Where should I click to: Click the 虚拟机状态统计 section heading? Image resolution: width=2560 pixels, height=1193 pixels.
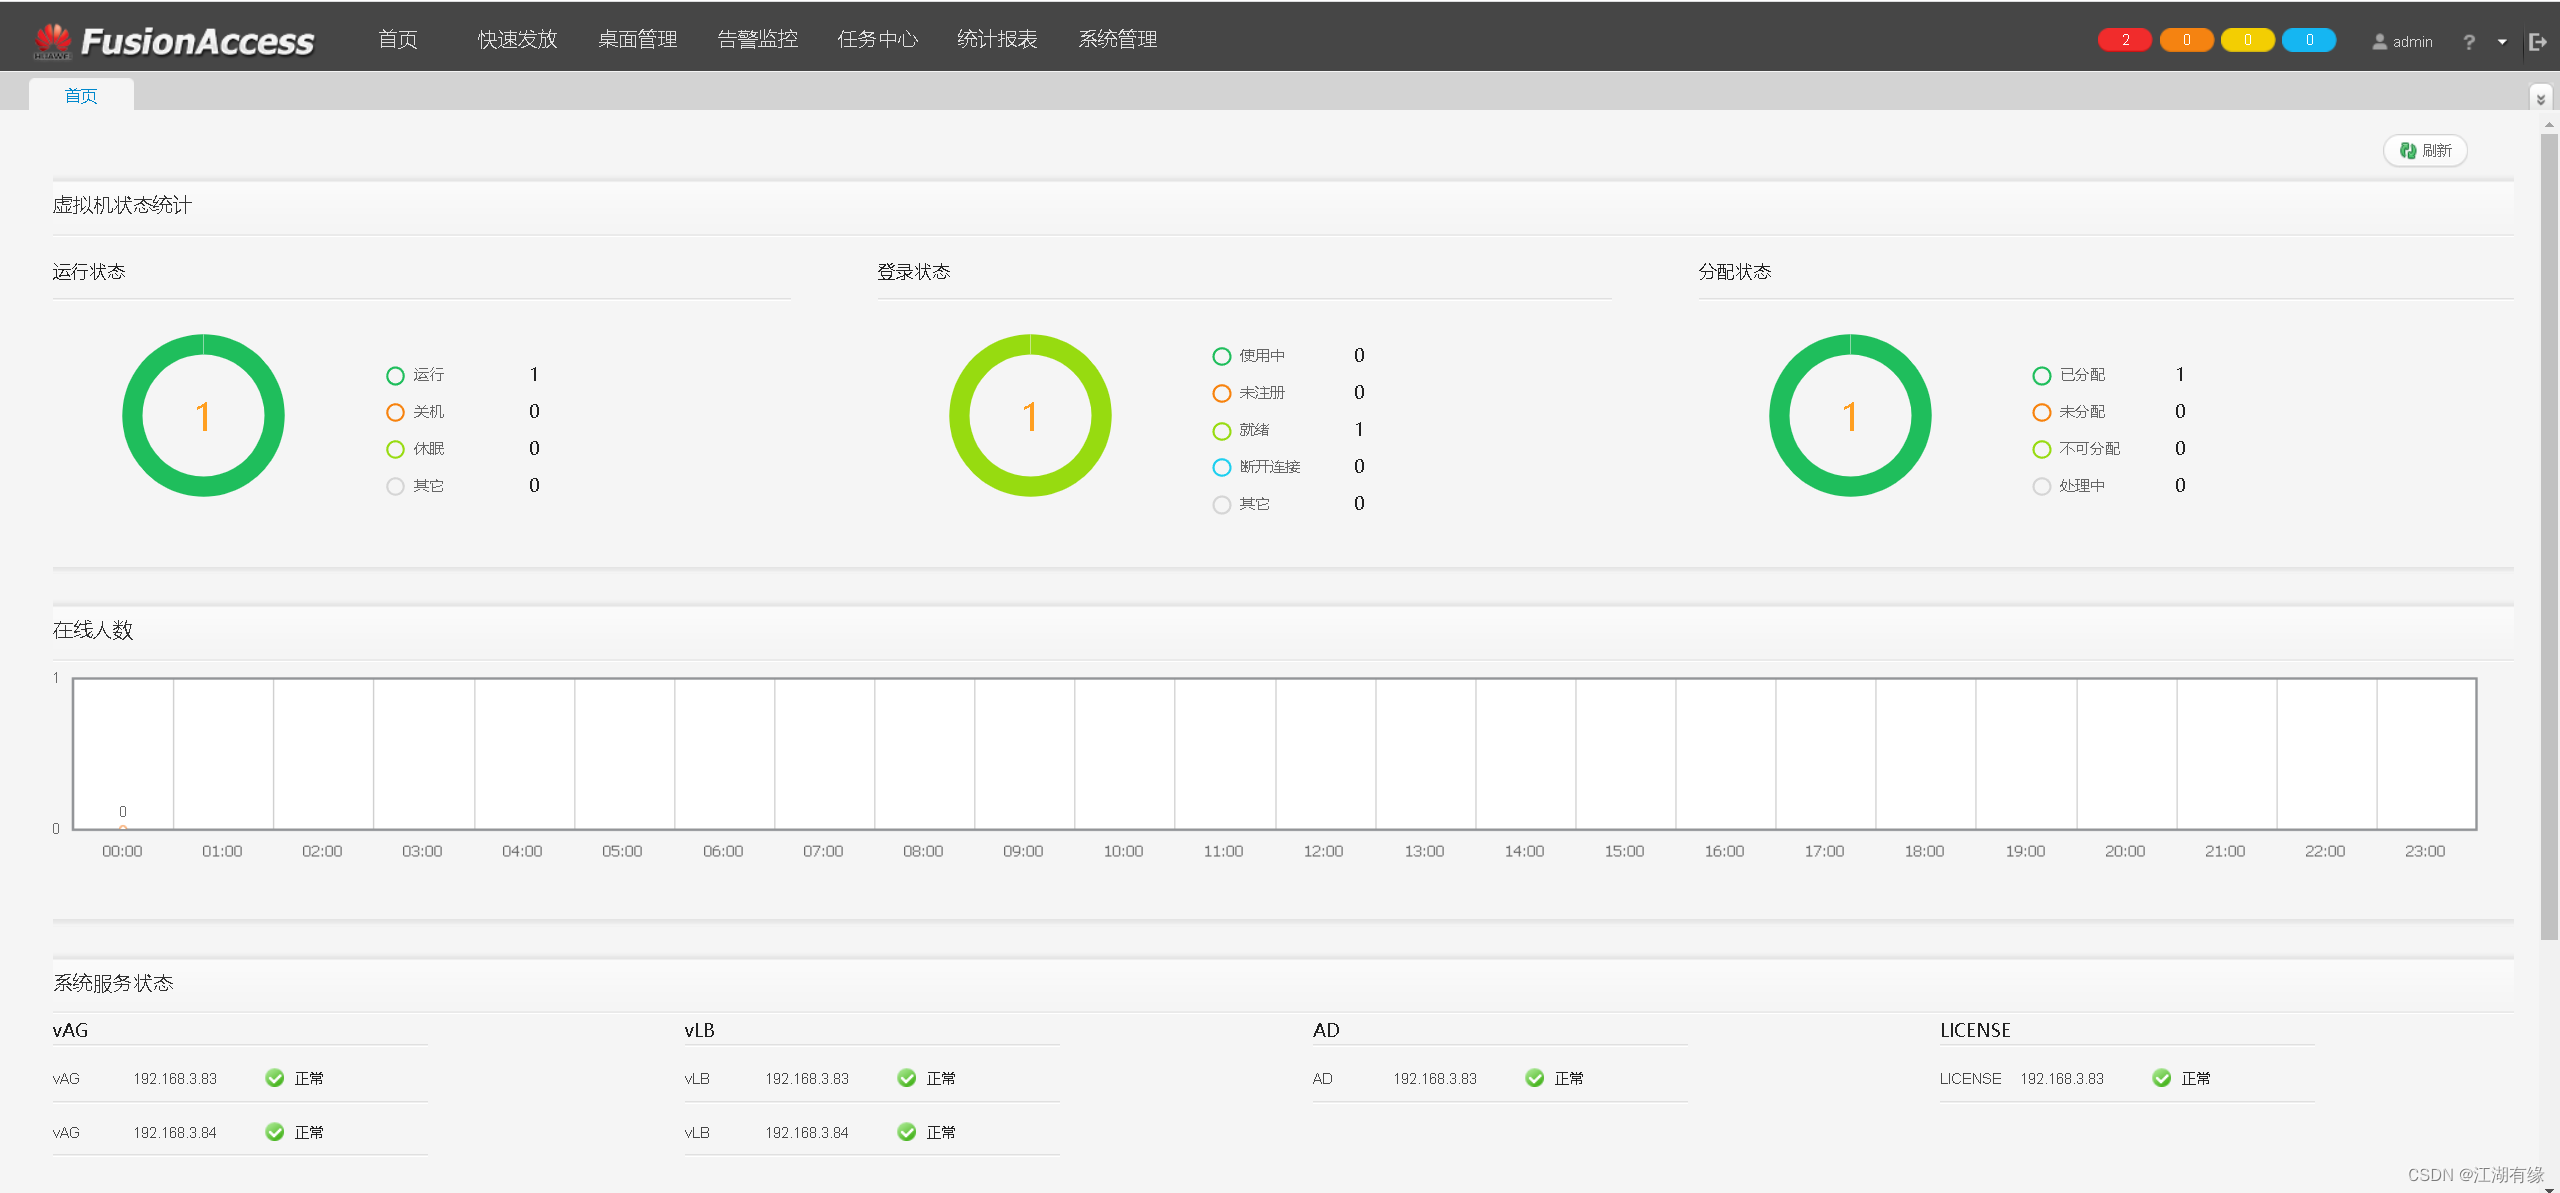(x=122, y=205)
